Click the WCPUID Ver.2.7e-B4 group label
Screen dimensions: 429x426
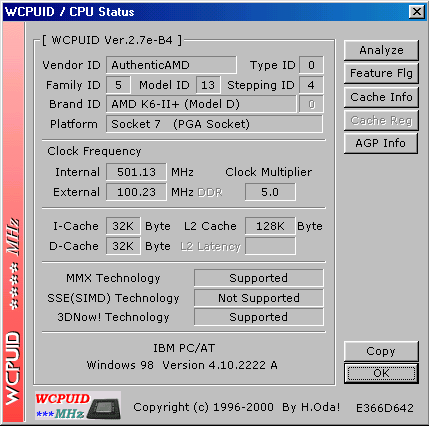coord(112,40)
